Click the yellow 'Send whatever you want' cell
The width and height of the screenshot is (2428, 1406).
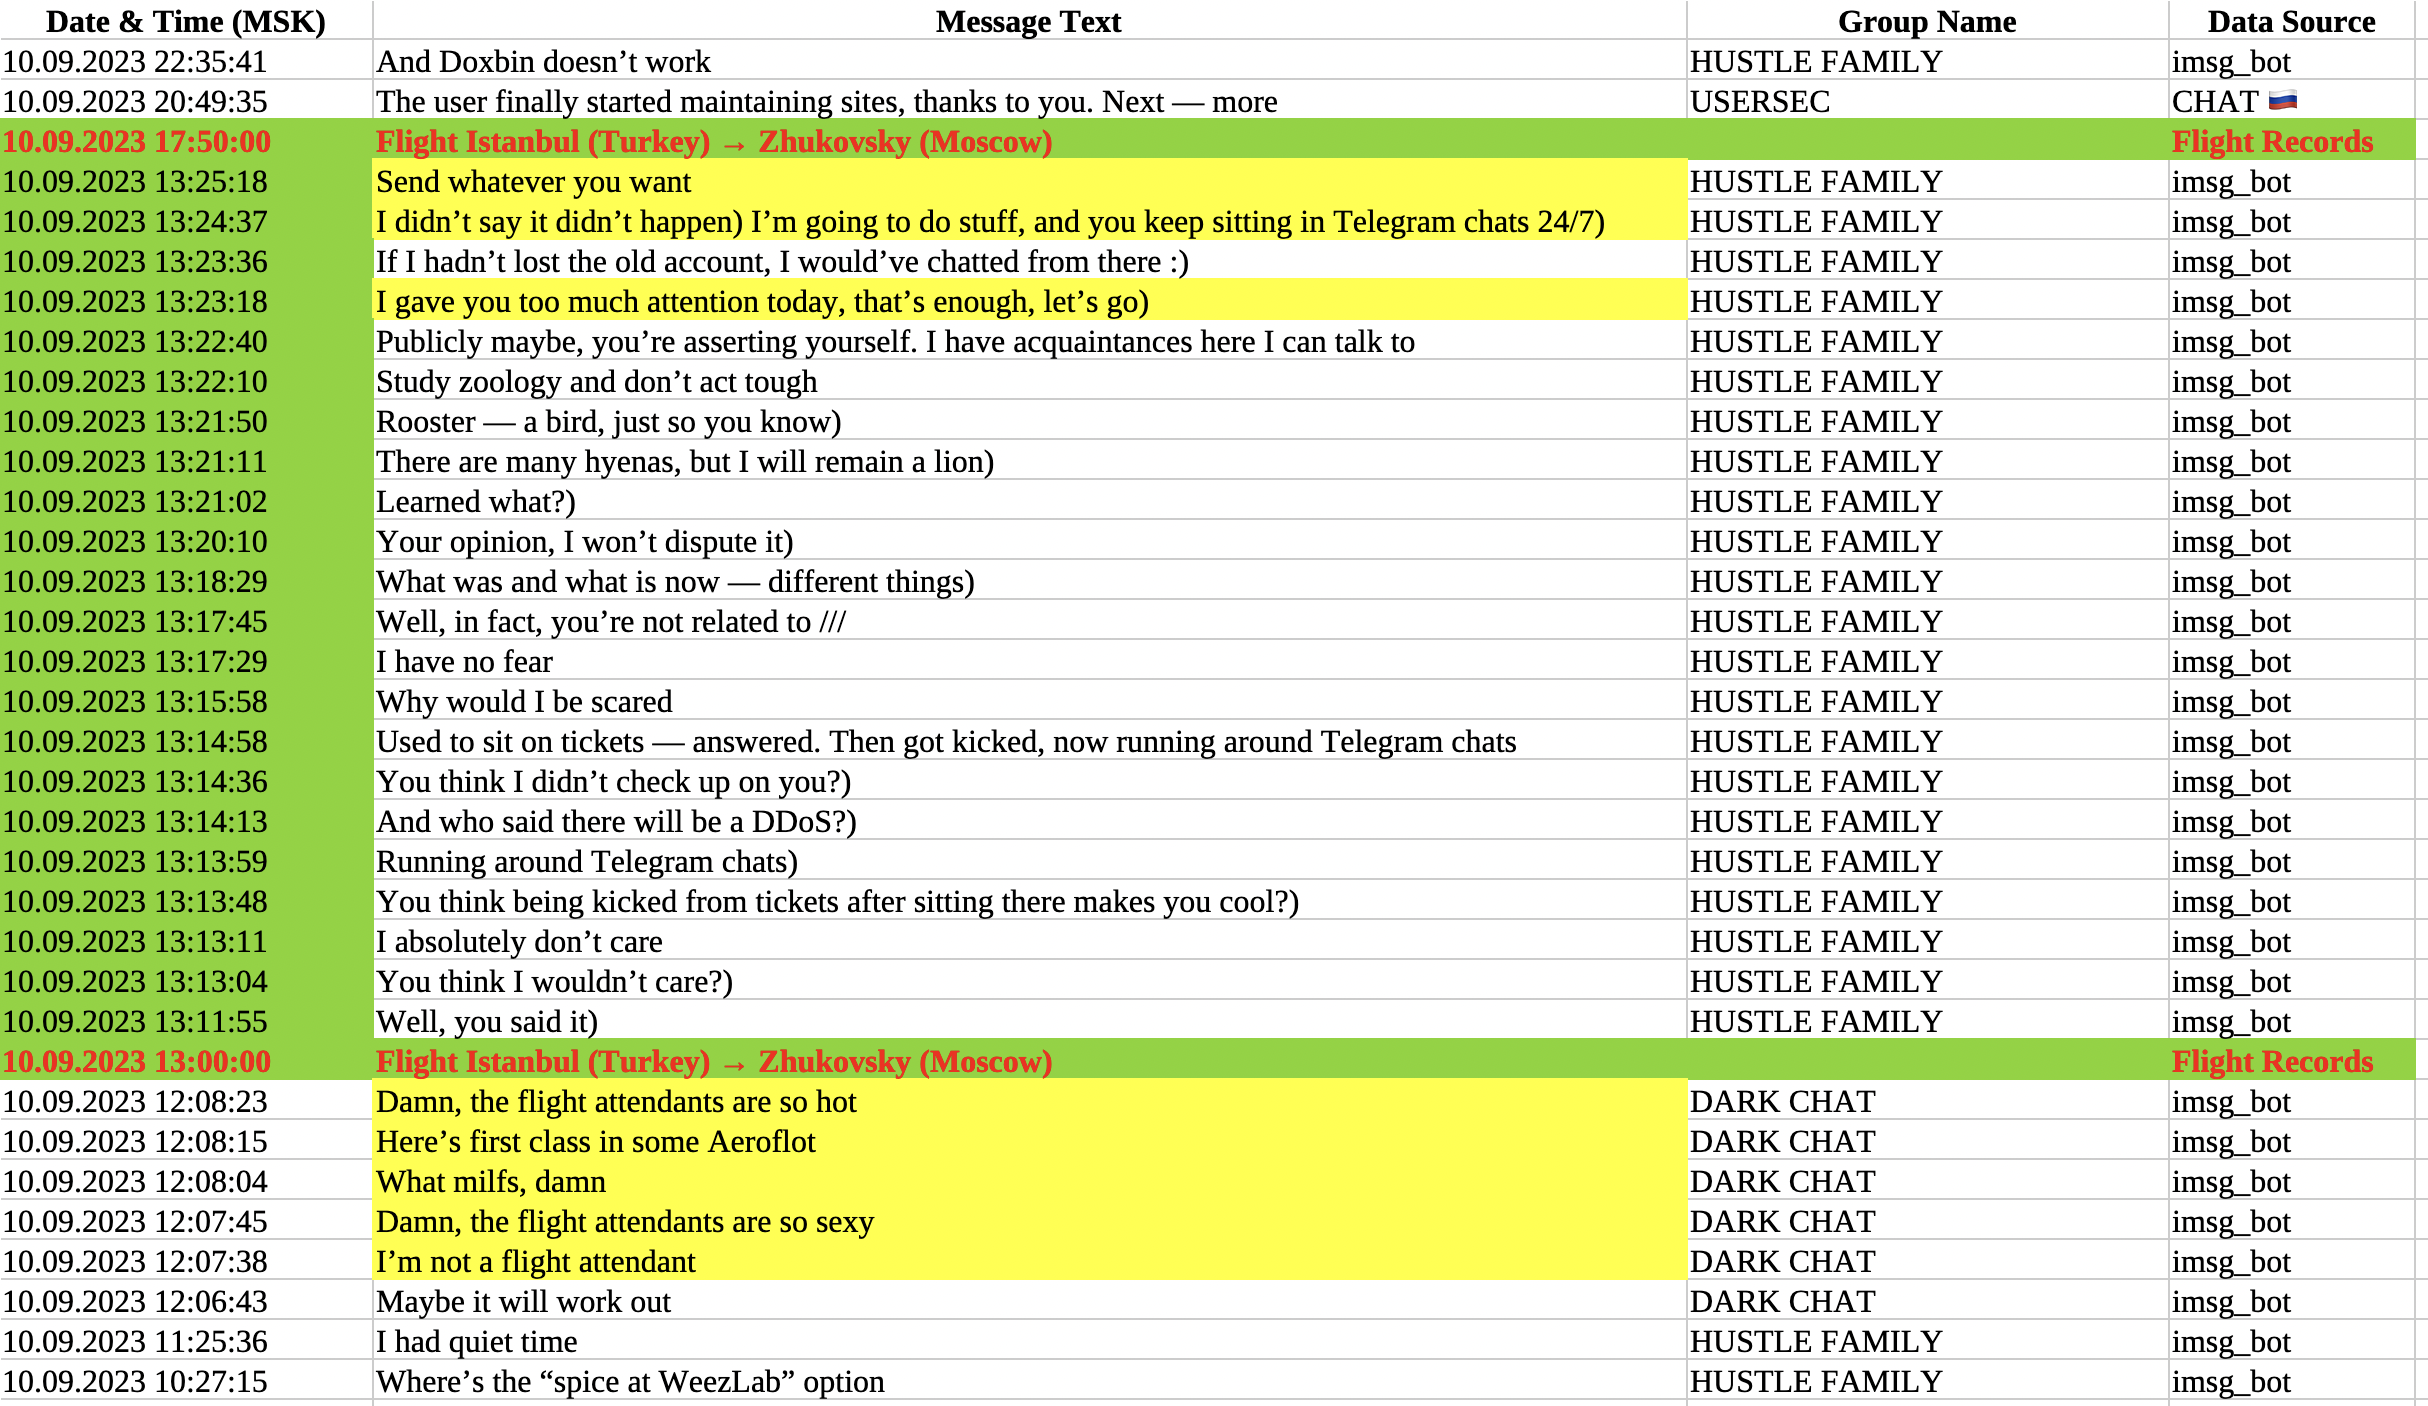point(533,181)
